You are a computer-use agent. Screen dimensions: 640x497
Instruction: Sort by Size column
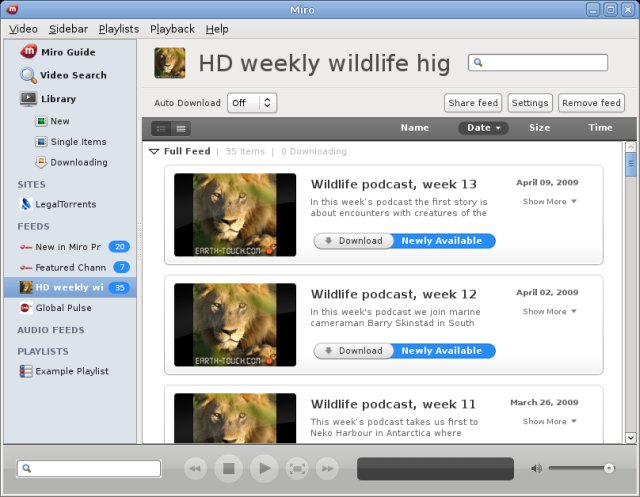539,128
